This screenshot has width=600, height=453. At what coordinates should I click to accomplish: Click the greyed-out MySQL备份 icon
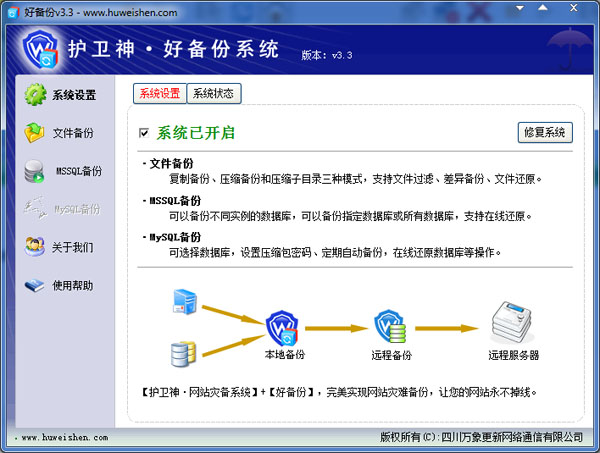35,208
